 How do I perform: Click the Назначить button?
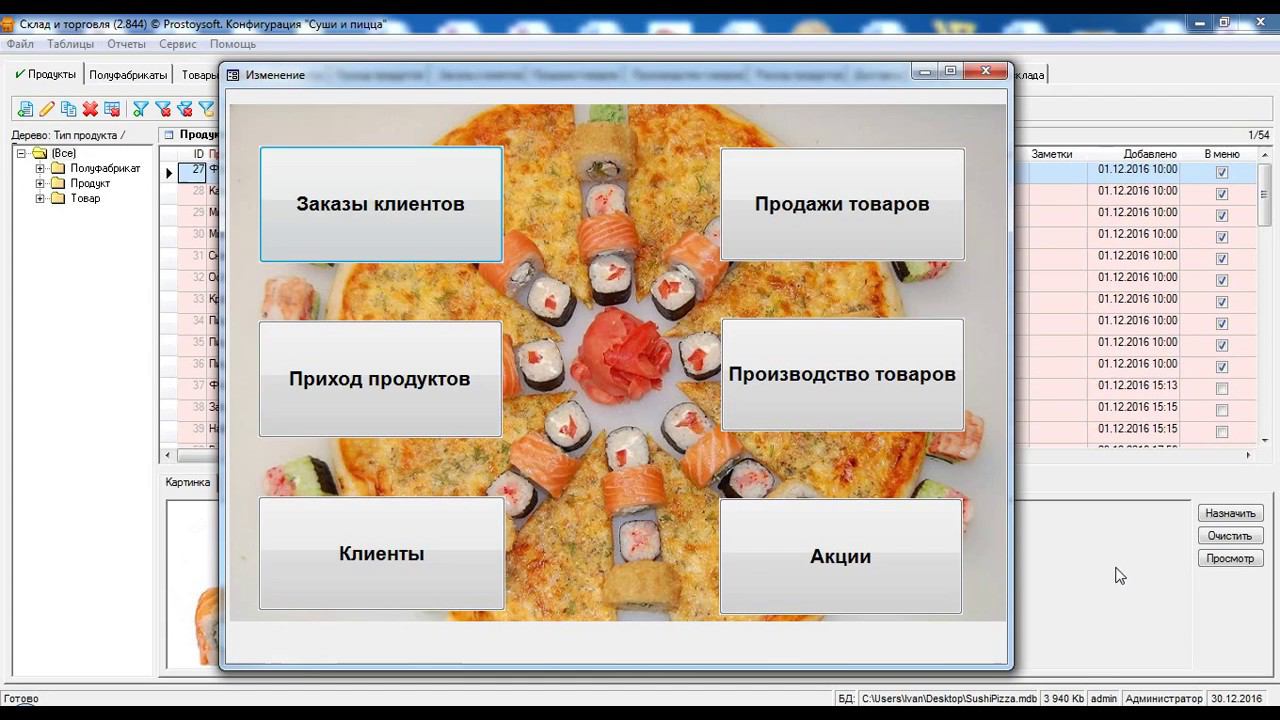[1230, 513]
